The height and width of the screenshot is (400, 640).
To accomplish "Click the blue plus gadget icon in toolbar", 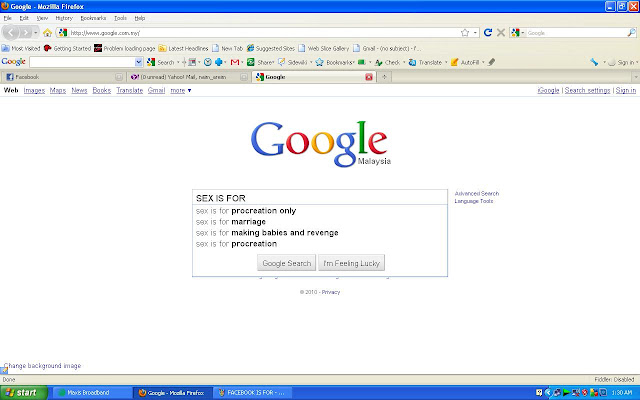I will click(219, 62).
